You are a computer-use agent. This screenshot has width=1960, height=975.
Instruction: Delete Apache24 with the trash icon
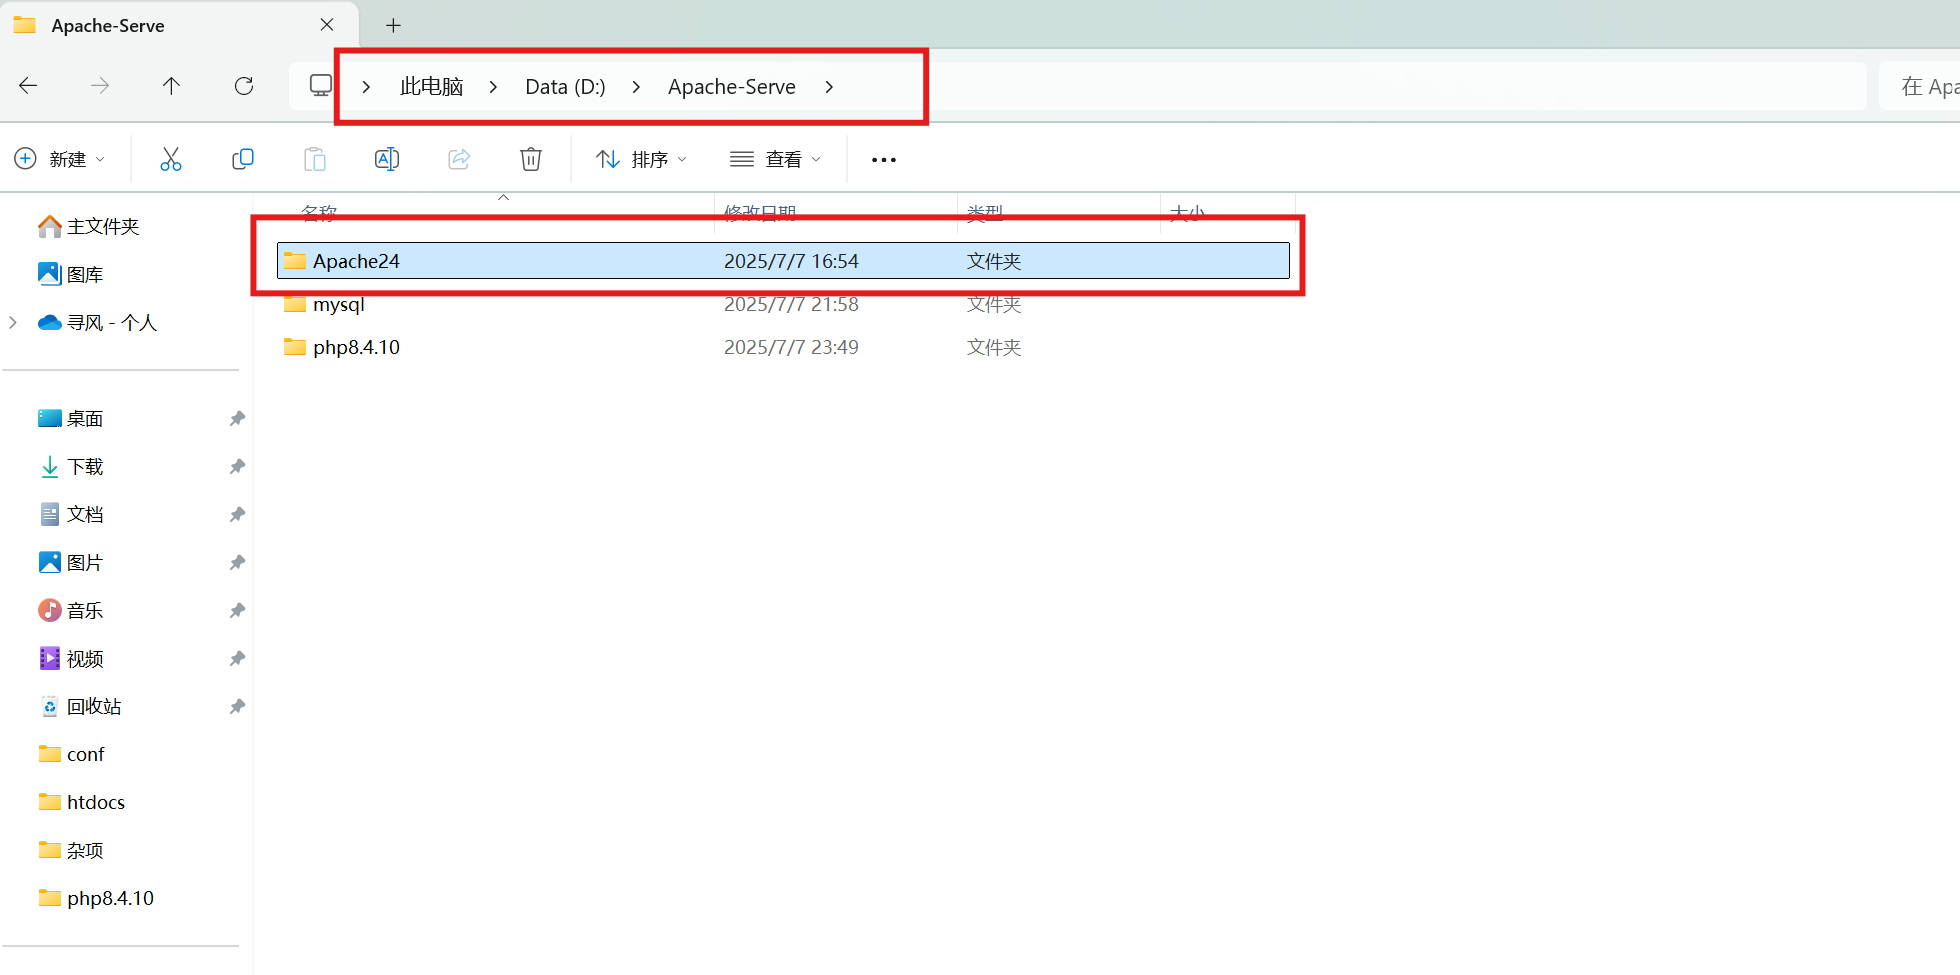pos(530,158)
